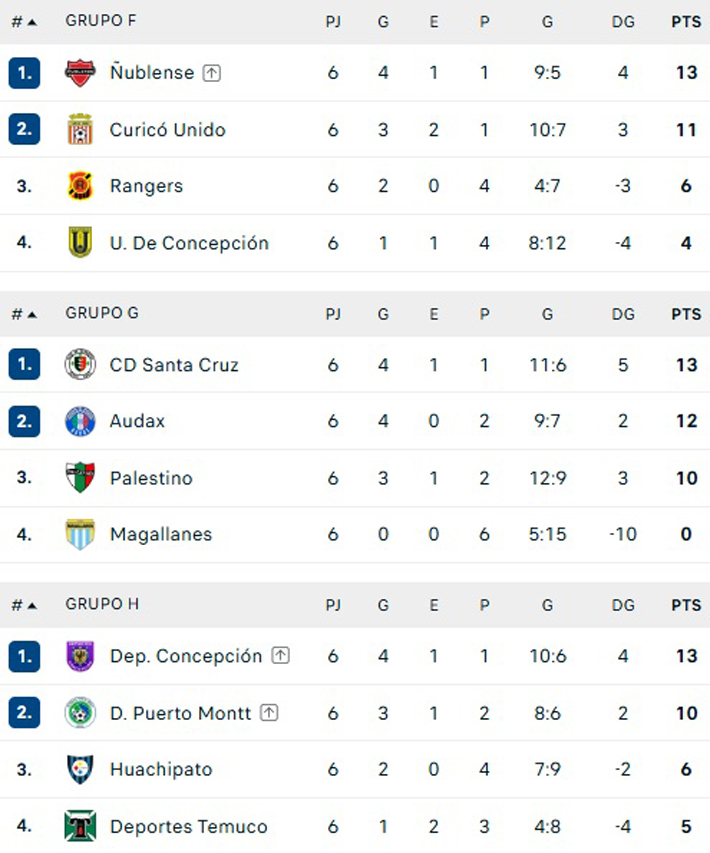Sort Grupo G by the DG column
The image size is (710, 853).
click(x=623, y=314)
